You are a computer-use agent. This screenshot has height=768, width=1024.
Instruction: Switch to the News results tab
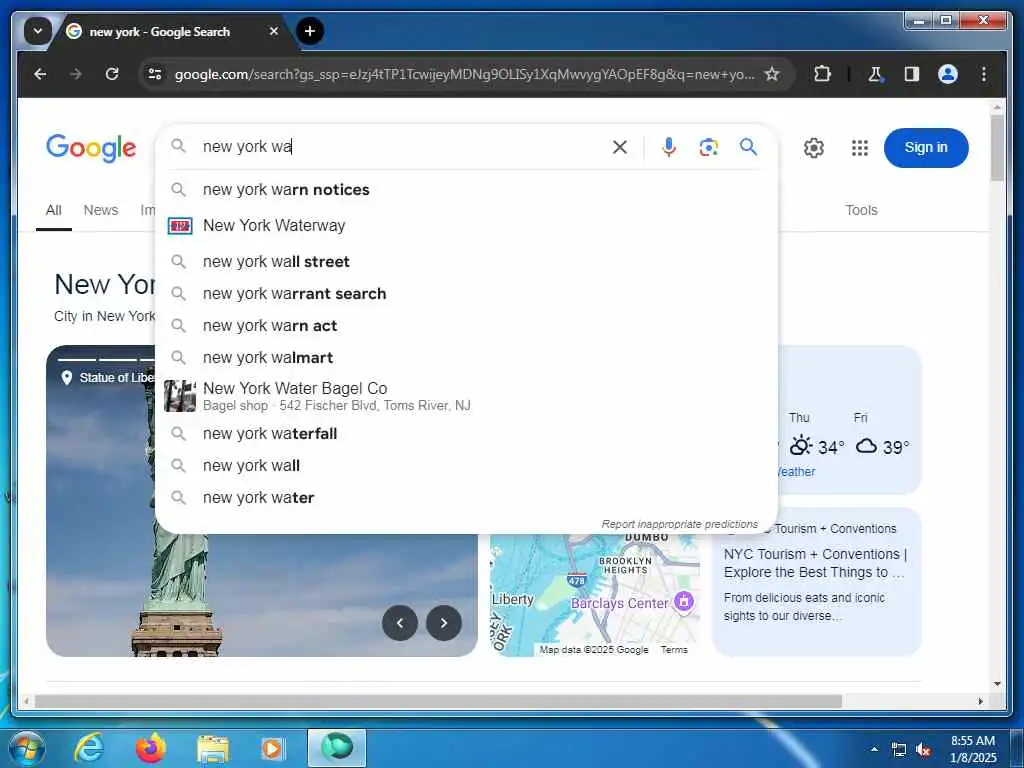click(x=101, y=210)
